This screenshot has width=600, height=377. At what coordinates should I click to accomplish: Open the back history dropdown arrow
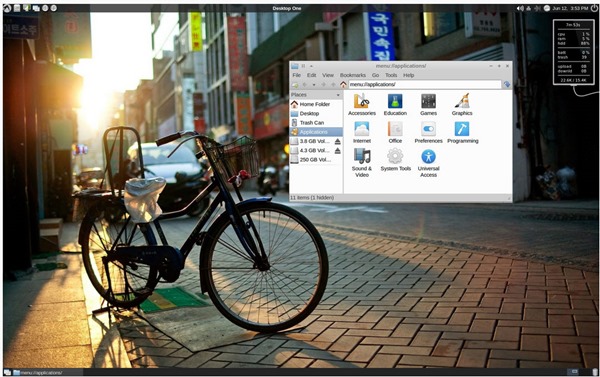(314, 85)
